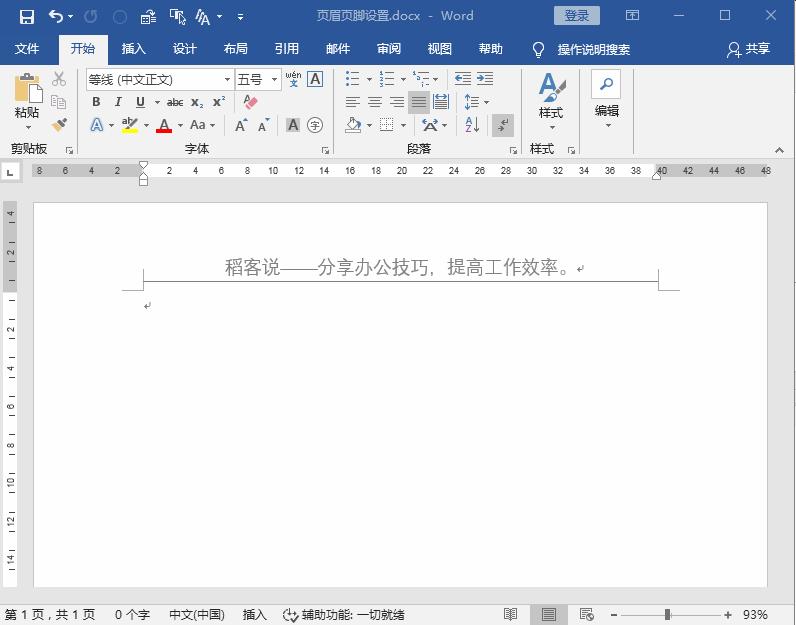Select Print Layout view in status bar
Viewport: 796px width, 625px height.
click(x=548, y=614)
